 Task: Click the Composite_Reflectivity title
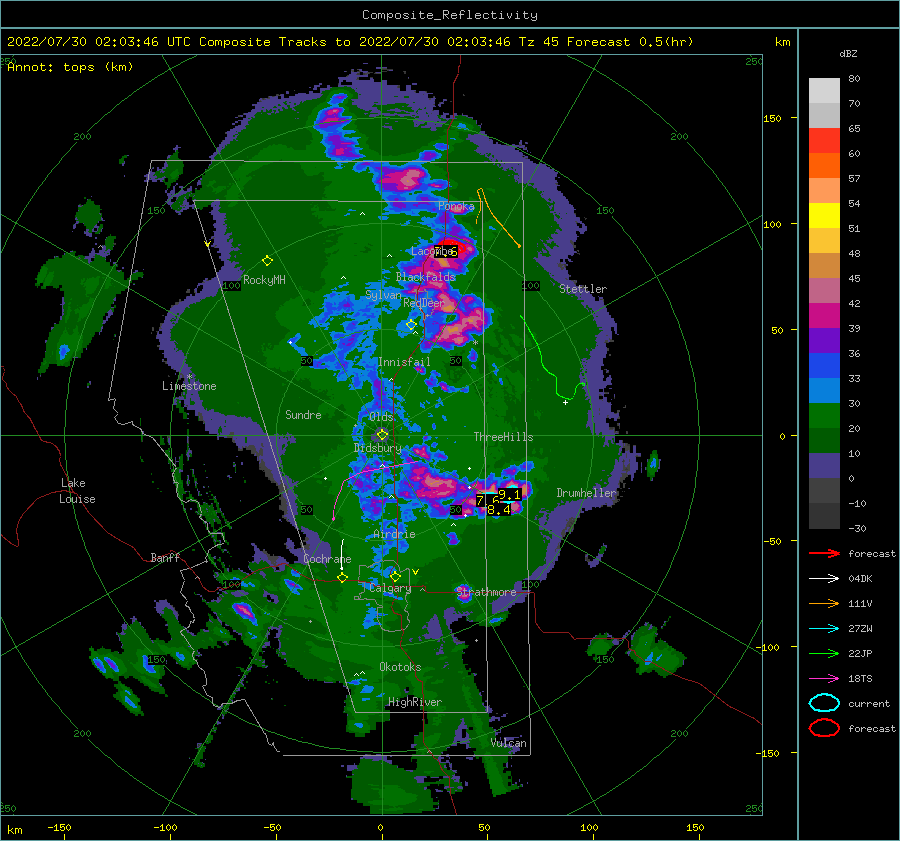449,15
